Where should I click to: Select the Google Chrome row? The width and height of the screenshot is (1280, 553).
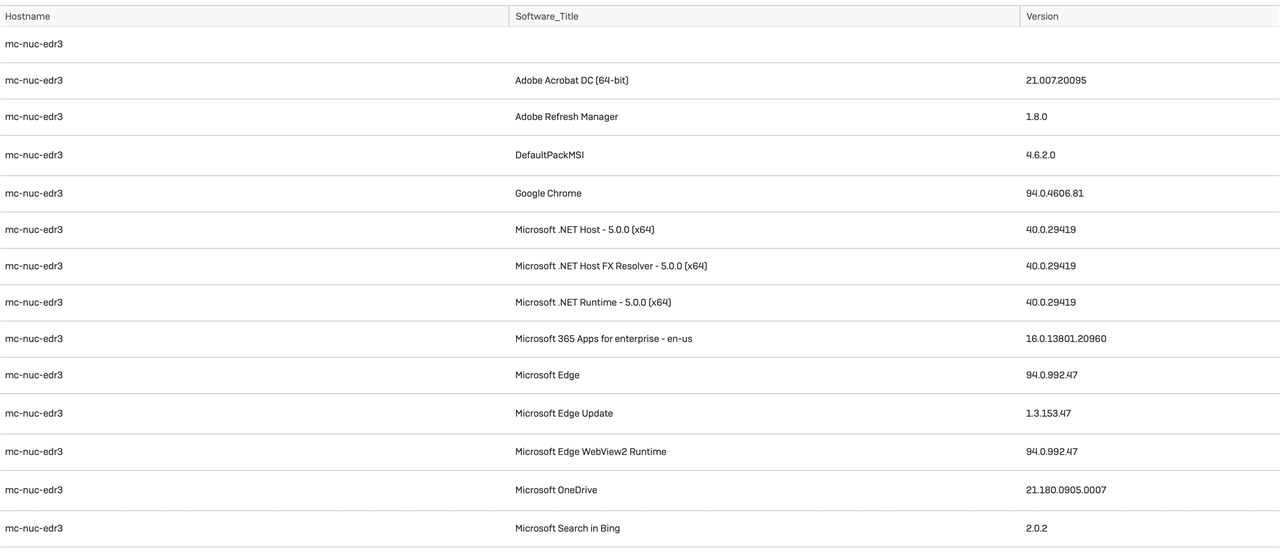pos(640,194)
